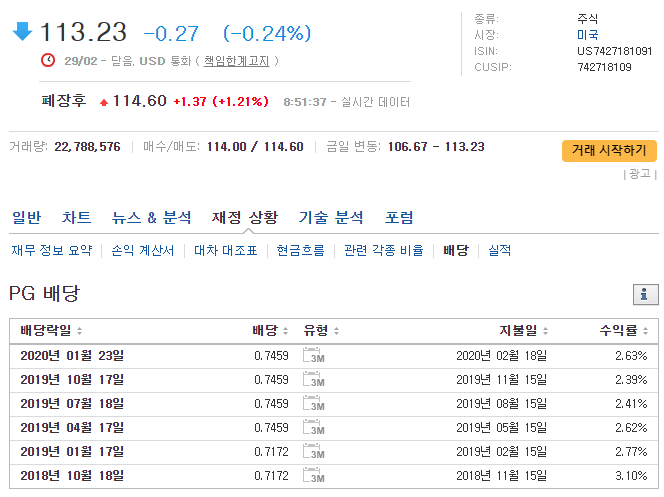Click the CUSIP value 742718109

coord(604,67)
